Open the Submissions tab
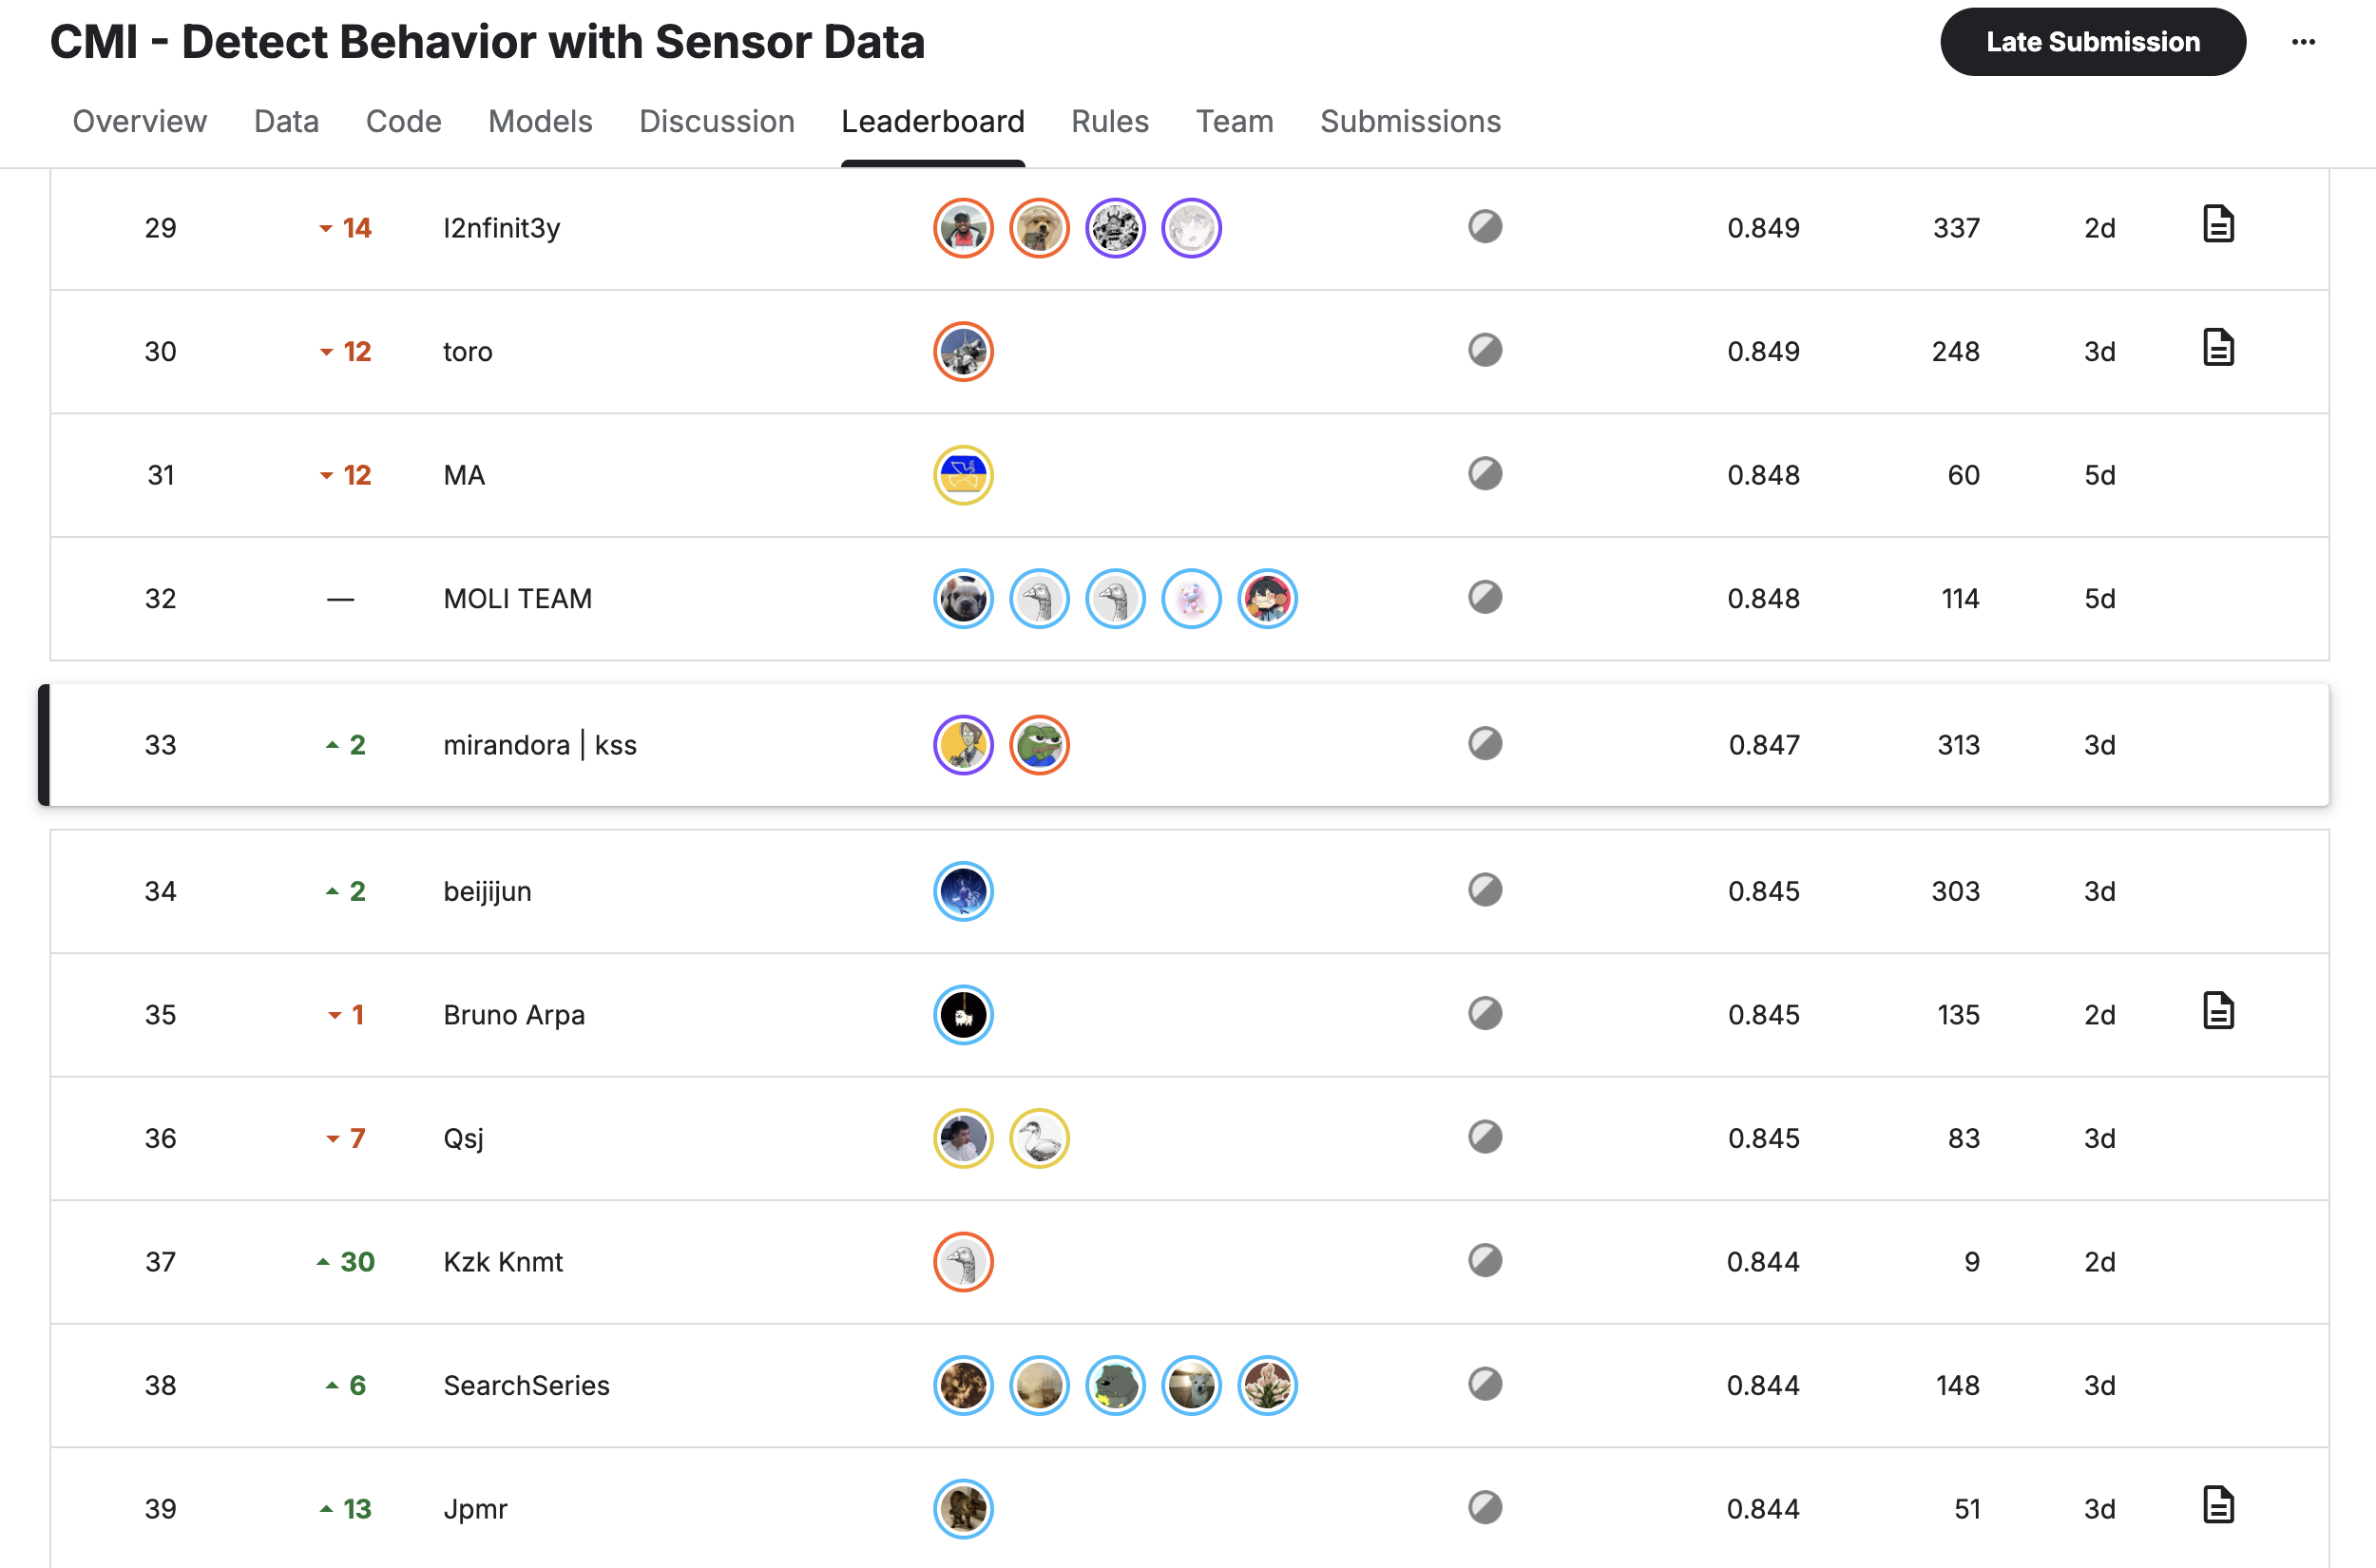 point(1410,122)
